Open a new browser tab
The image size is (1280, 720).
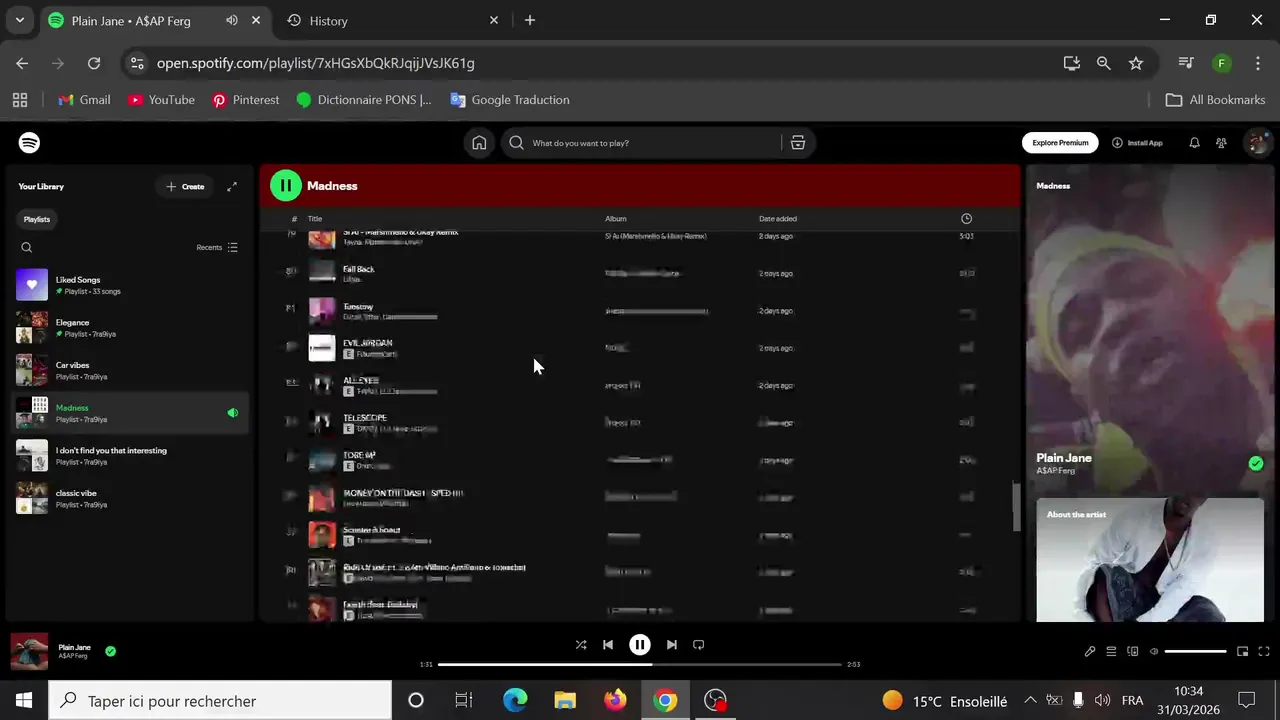point(530,20)
